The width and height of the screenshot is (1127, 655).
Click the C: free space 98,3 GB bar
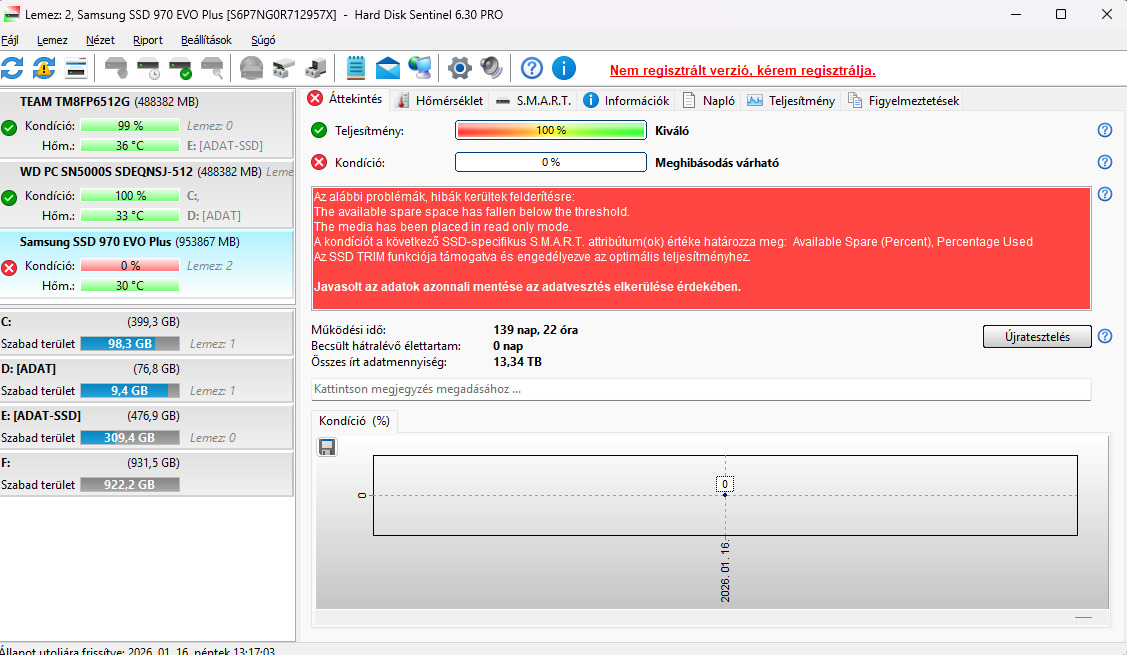coord(129,344)
